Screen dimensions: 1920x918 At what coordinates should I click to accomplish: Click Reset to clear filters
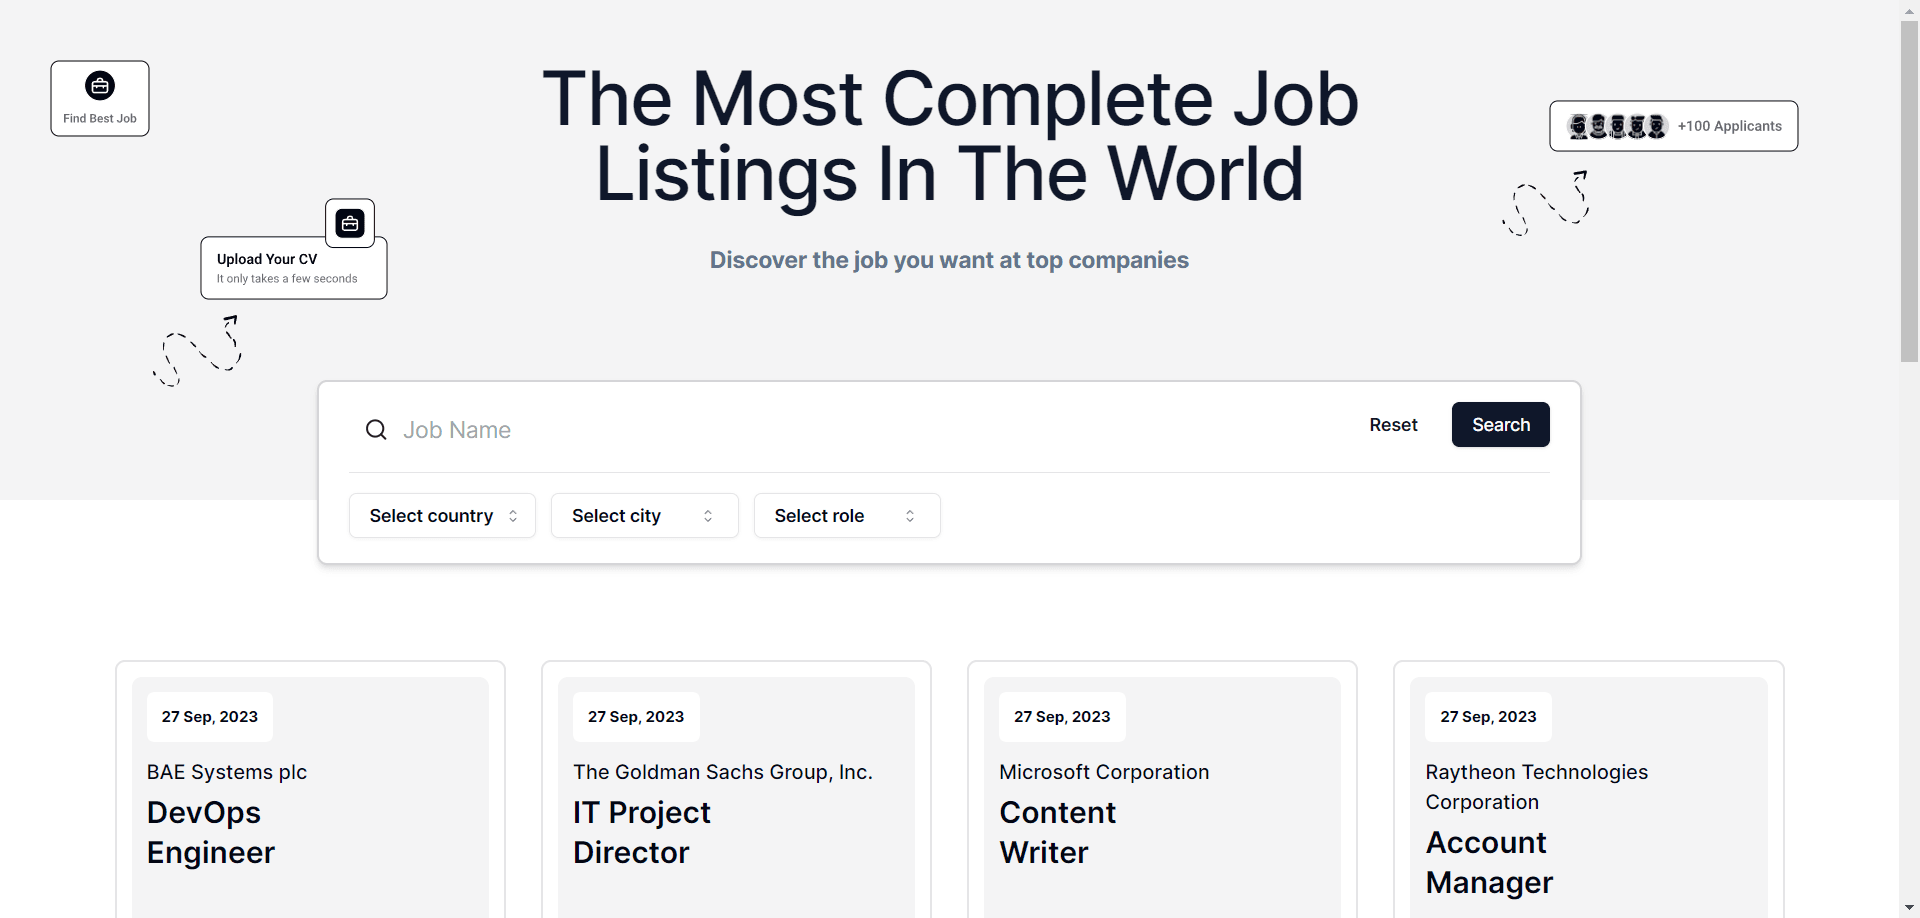tap(1393, 425)
